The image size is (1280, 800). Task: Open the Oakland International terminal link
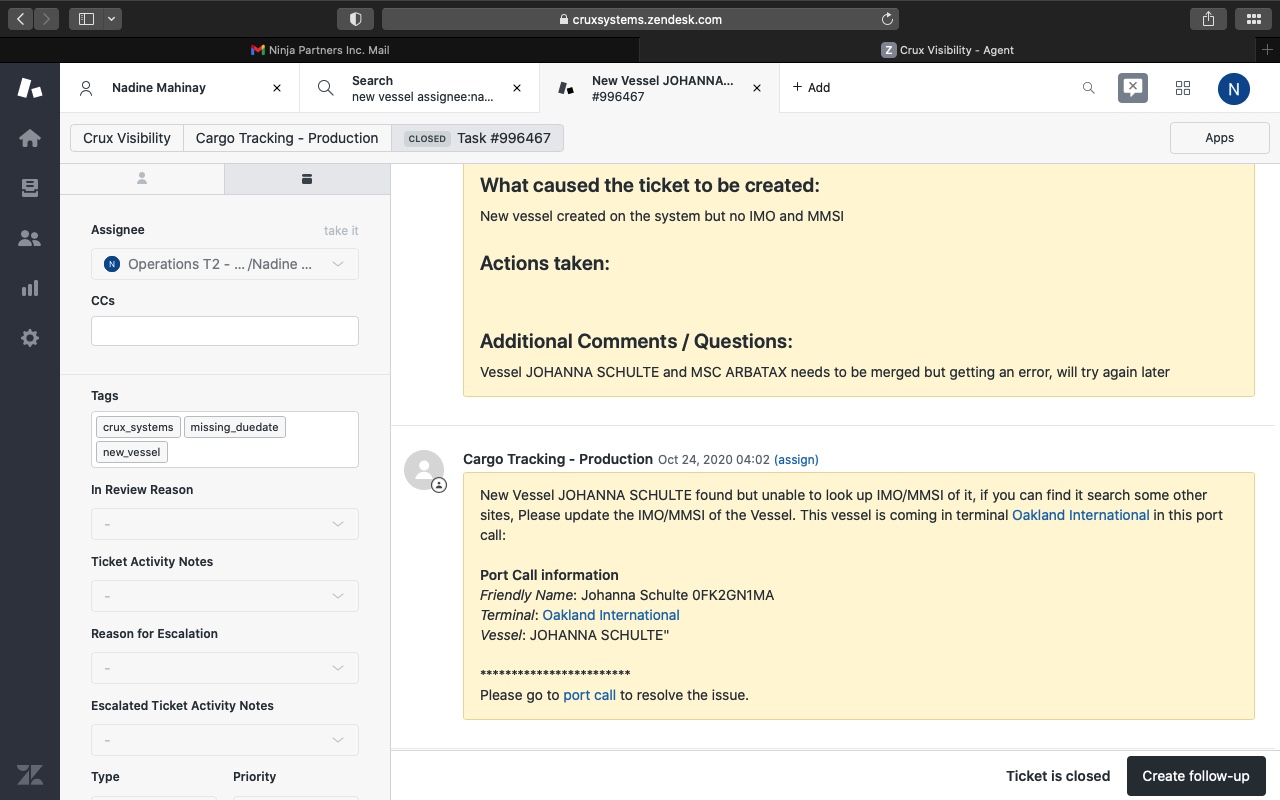(x=610, y=615)
